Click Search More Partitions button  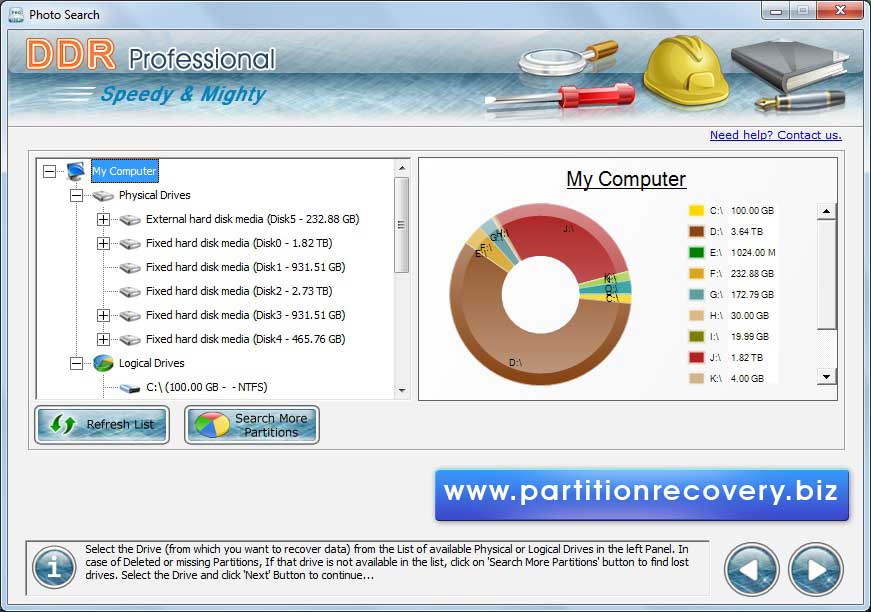coord(252,425)
